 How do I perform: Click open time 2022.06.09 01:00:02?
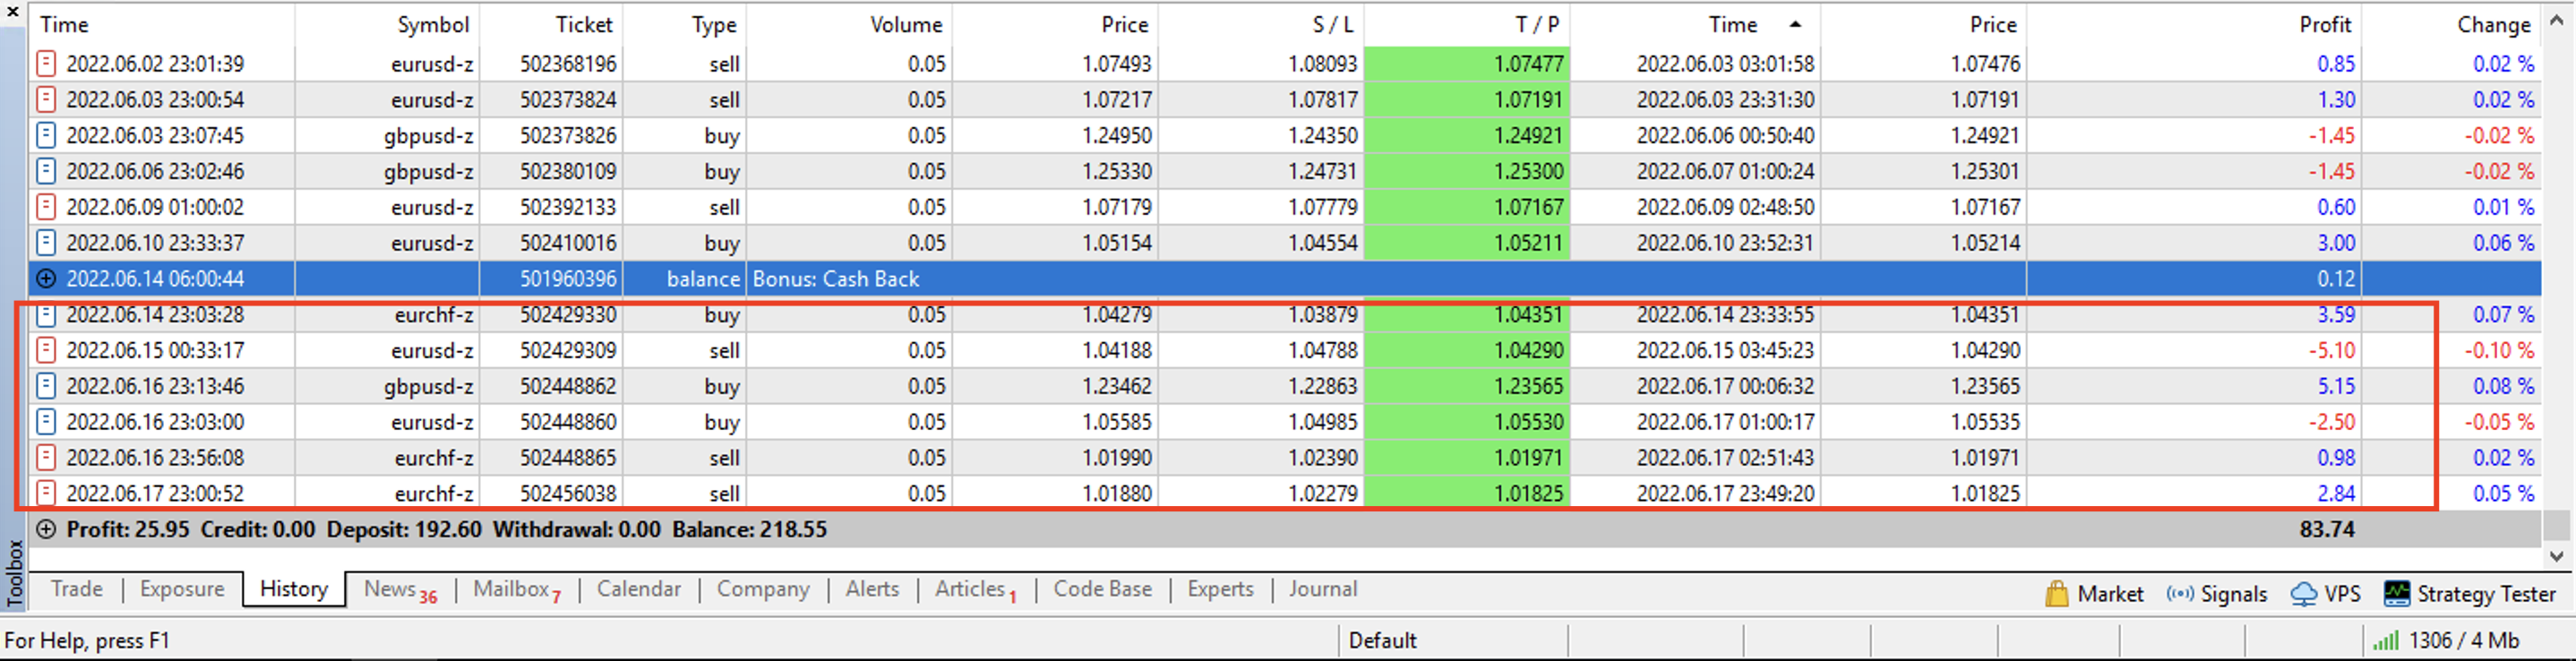coord(155,207)
